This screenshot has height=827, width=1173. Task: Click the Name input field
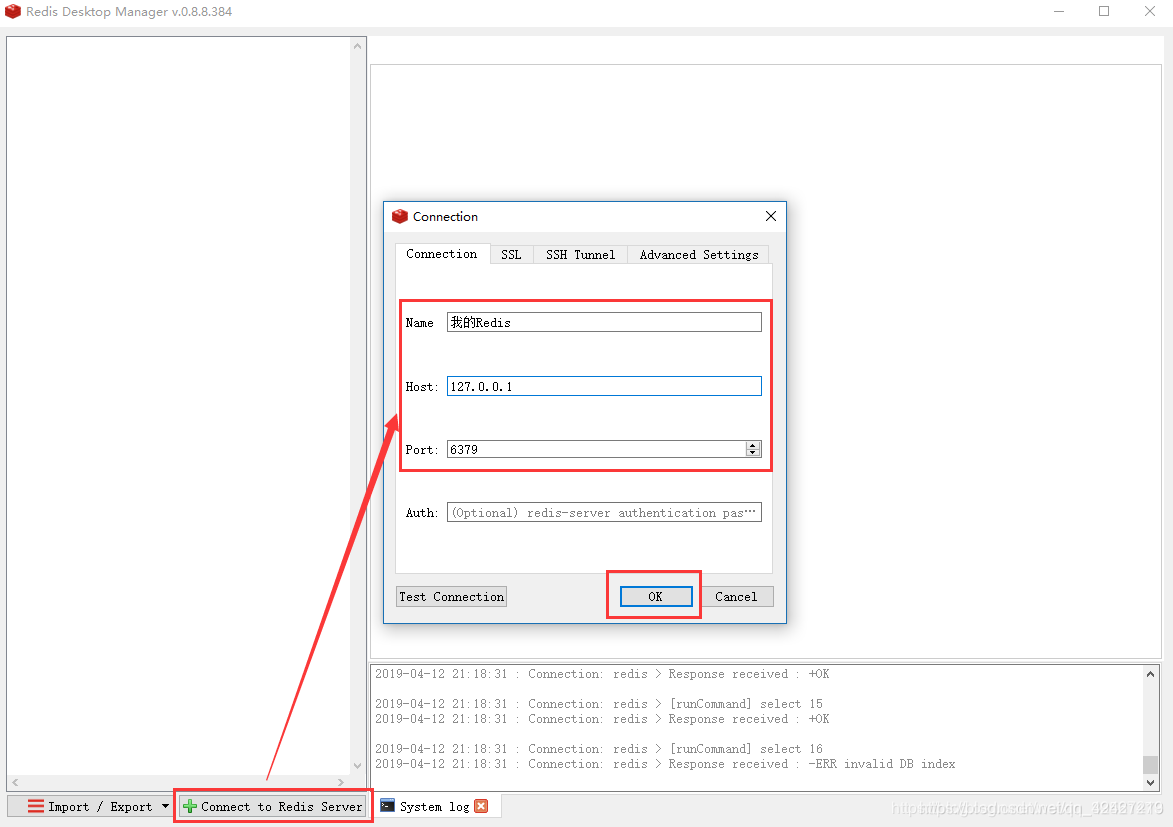point(604,323)
